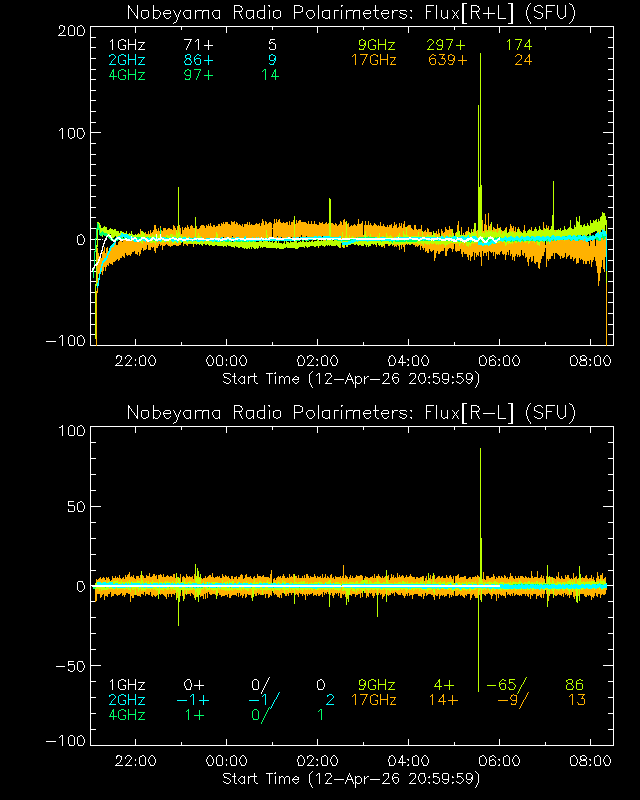Viewport: 640px width, 800px height.
Task: Click the Start Time label under Flux[R+L] plot
Action: (352, 379)
